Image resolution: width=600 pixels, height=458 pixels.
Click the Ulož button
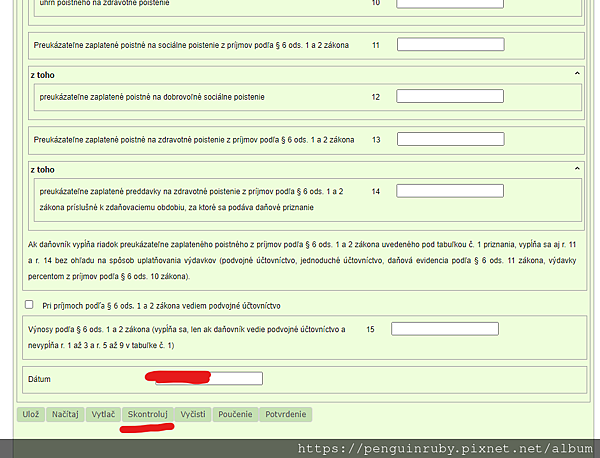[31, 414]
